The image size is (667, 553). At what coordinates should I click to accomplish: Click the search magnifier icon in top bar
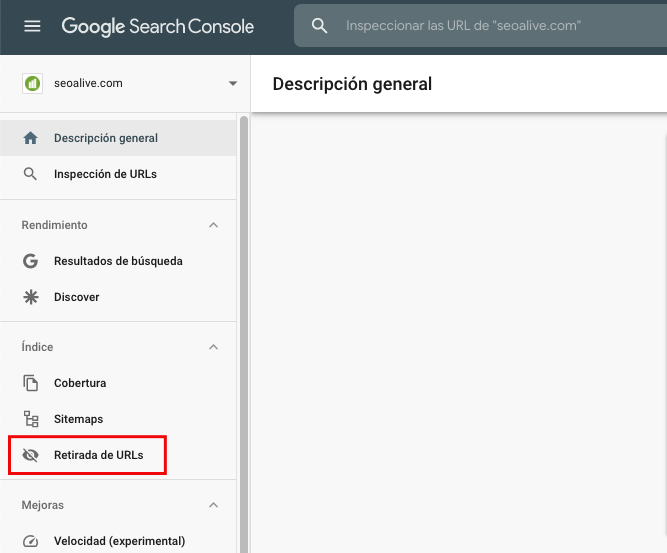320,26
